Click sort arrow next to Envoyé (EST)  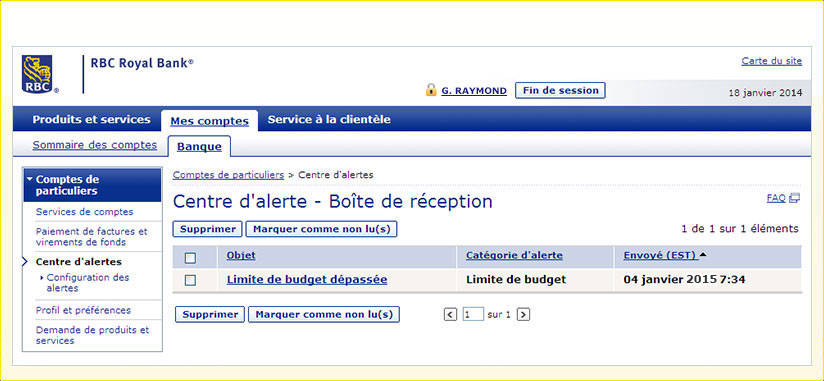coord(703,255)
